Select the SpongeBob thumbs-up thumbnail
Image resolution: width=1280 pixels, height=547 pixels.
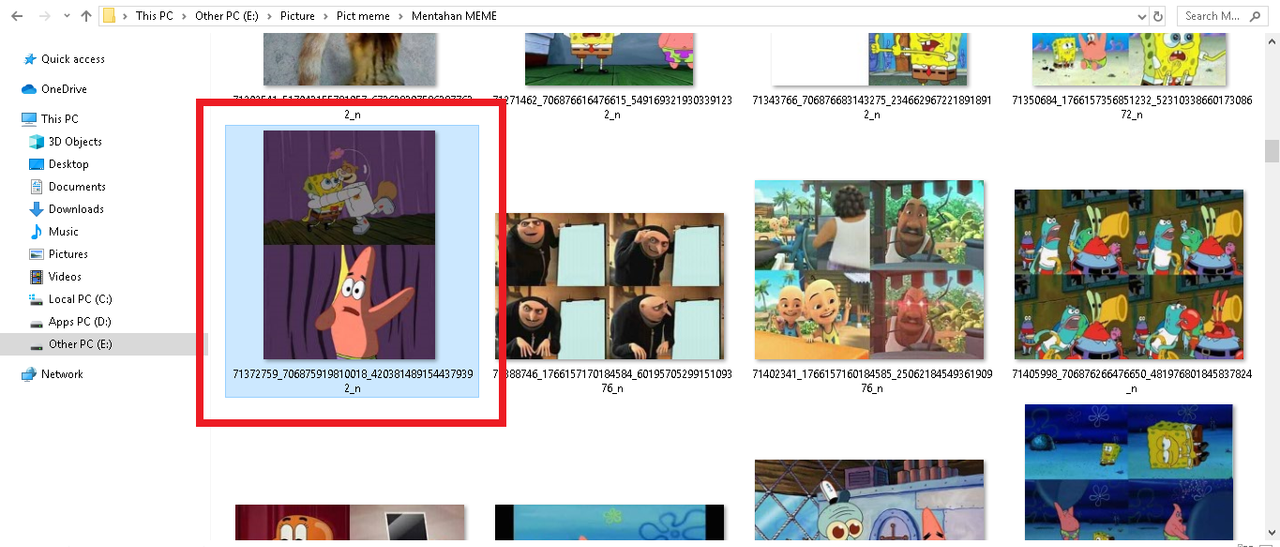[x=869, y=60]
